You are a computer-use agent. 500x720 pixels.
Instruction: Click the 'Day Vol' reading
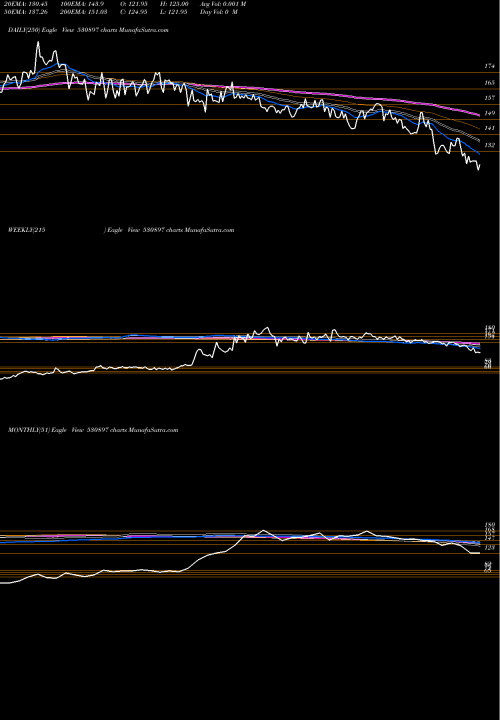click(x=219, y=11)
